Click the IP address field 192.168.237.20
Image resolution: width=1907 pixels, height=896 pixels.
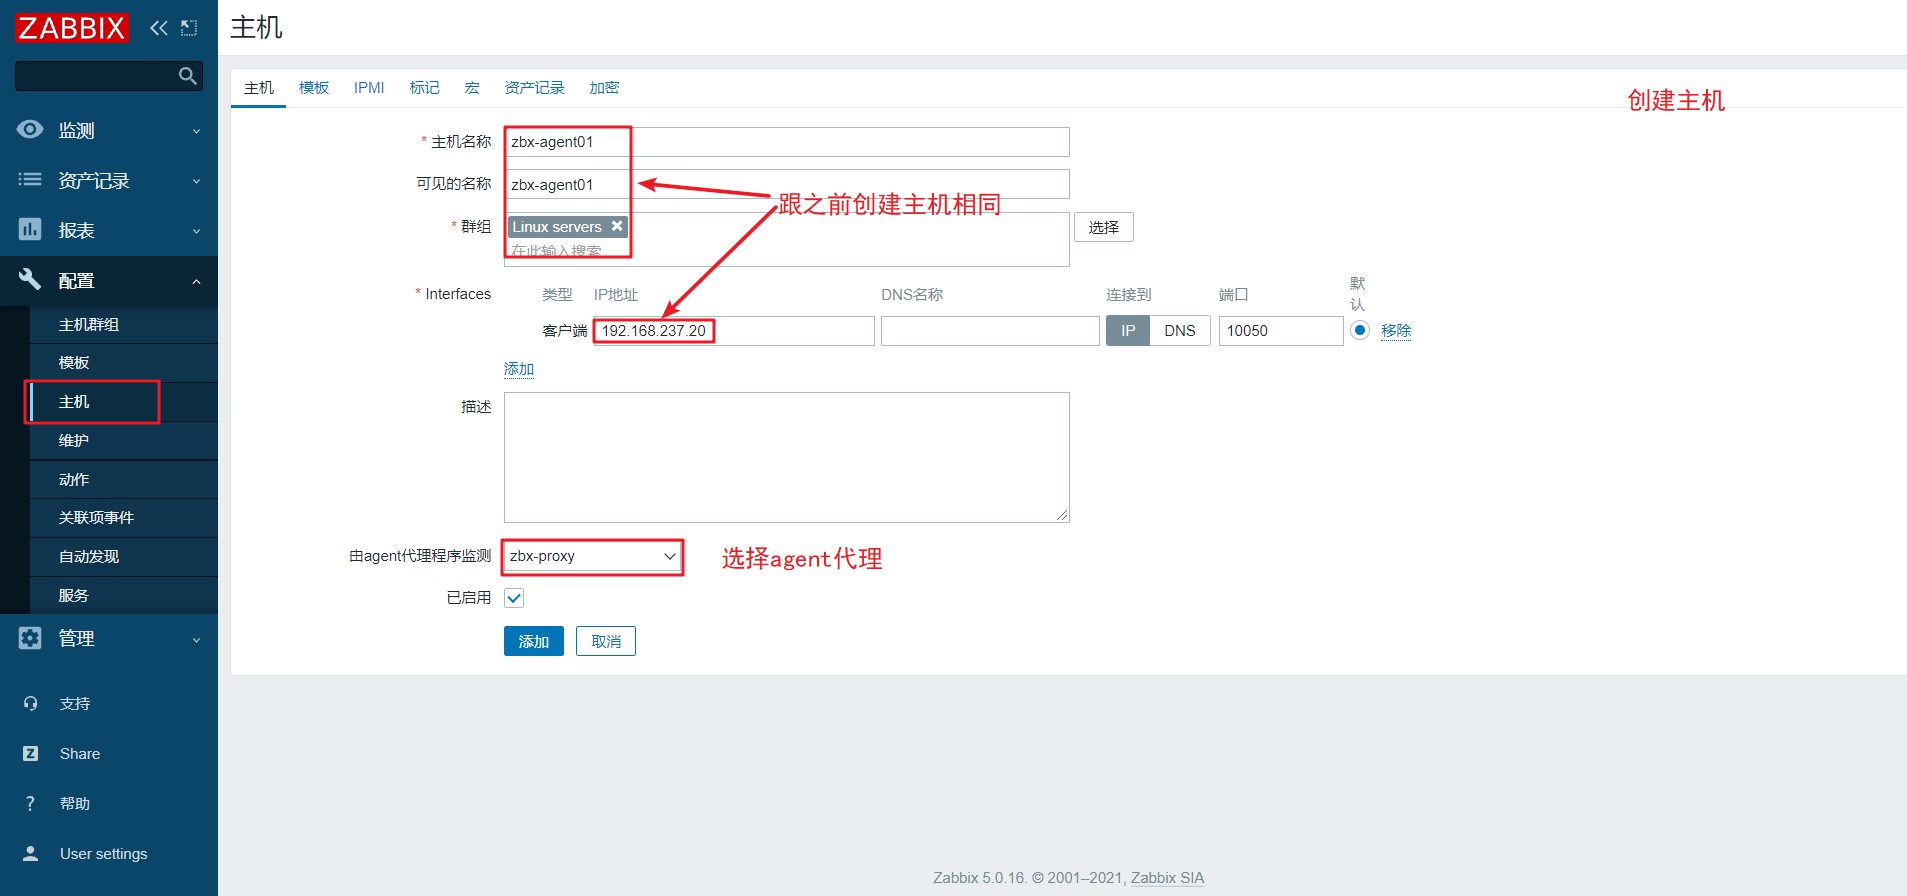[734, 331]
